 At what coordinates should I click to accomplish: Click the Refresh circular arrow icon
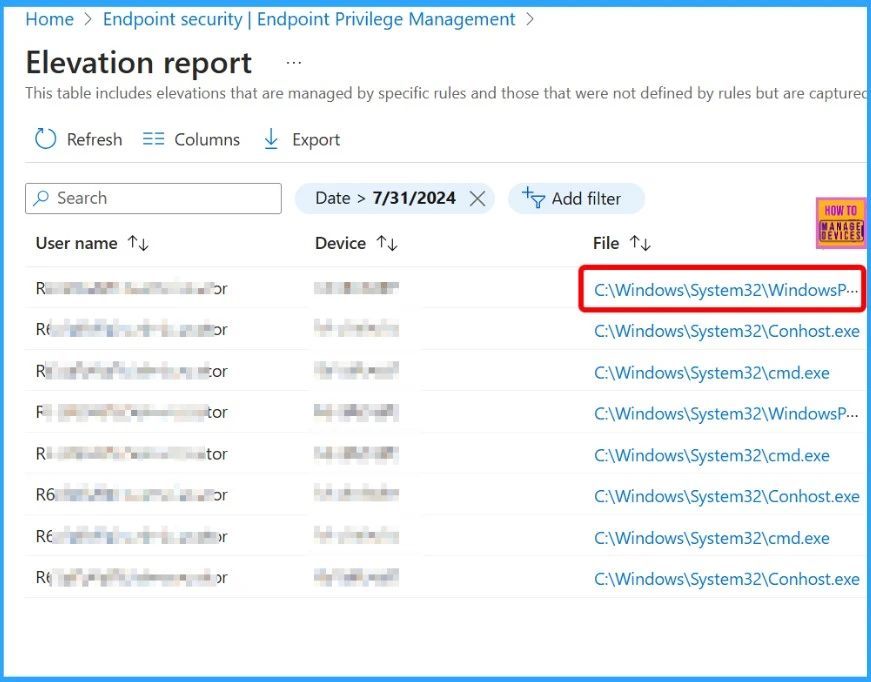tap(46, 139)
